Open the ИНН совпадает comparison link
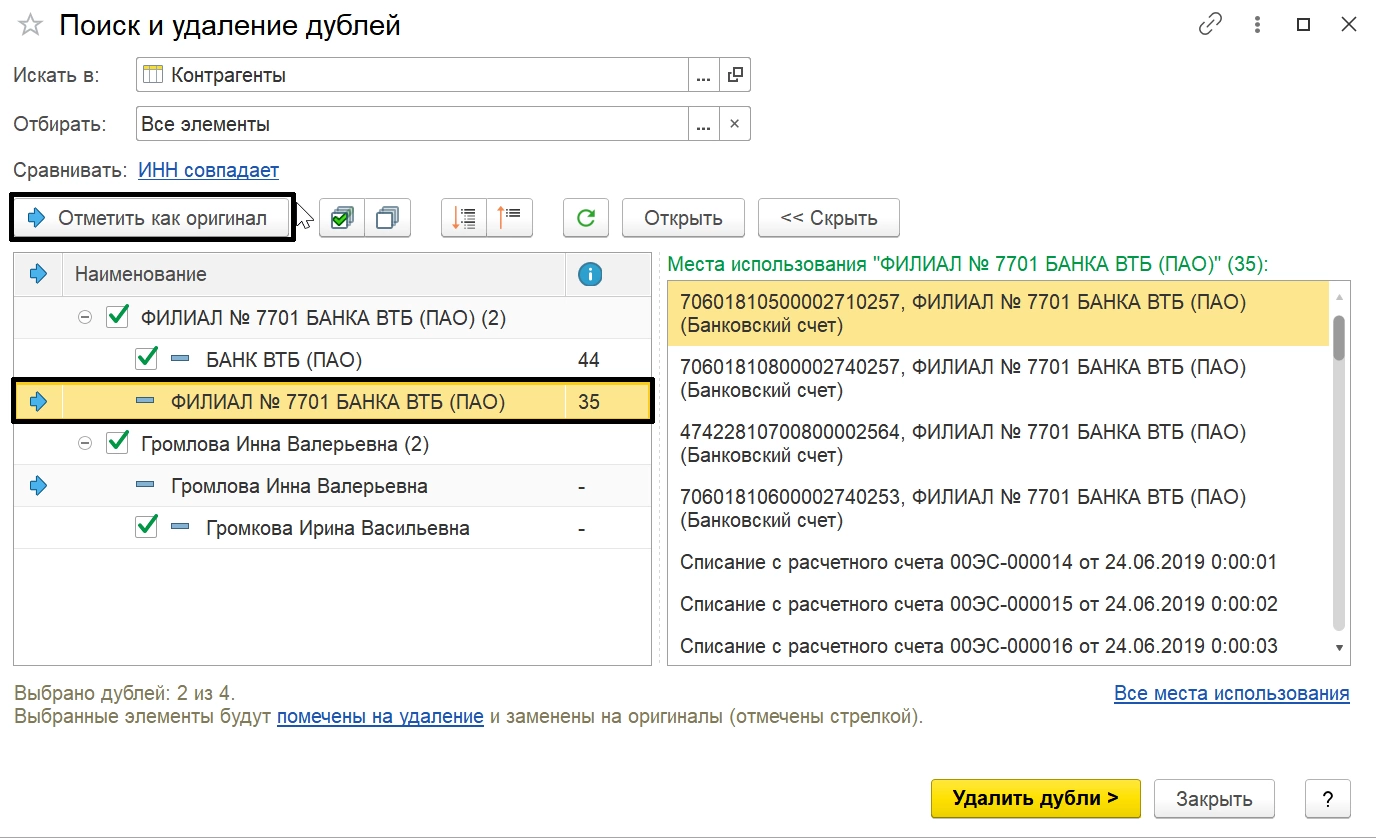This screenshot has height=838, width=1376. pyautogui.click(x=208, y=171)
